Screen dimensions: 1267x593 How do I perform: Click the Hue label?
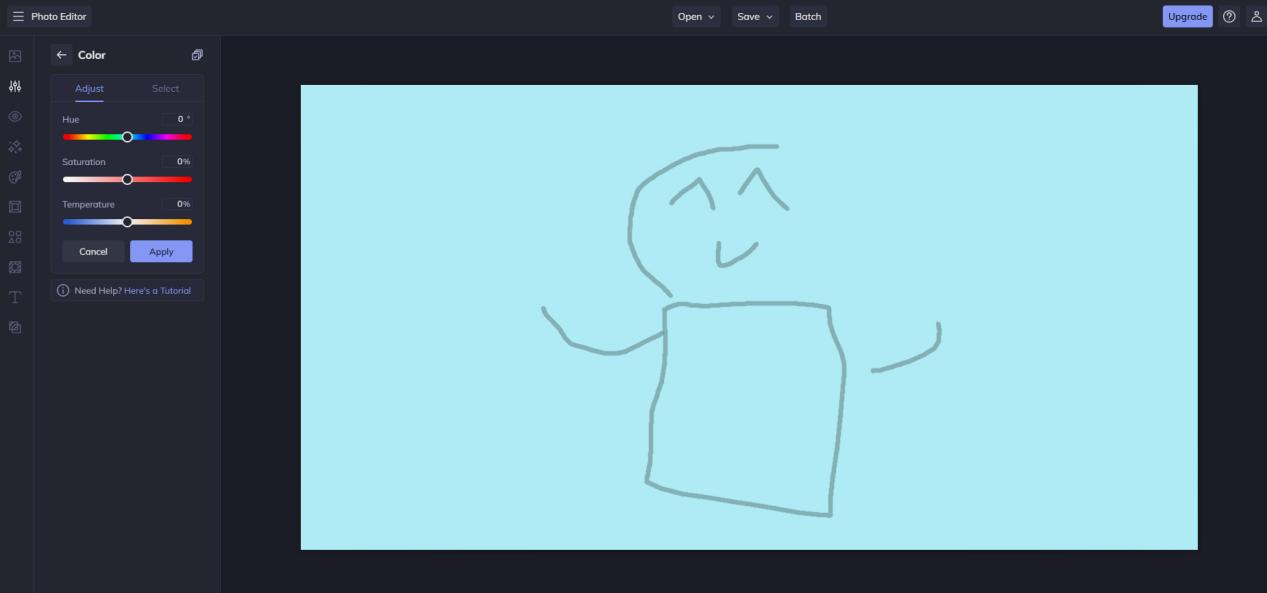(70, 119)
